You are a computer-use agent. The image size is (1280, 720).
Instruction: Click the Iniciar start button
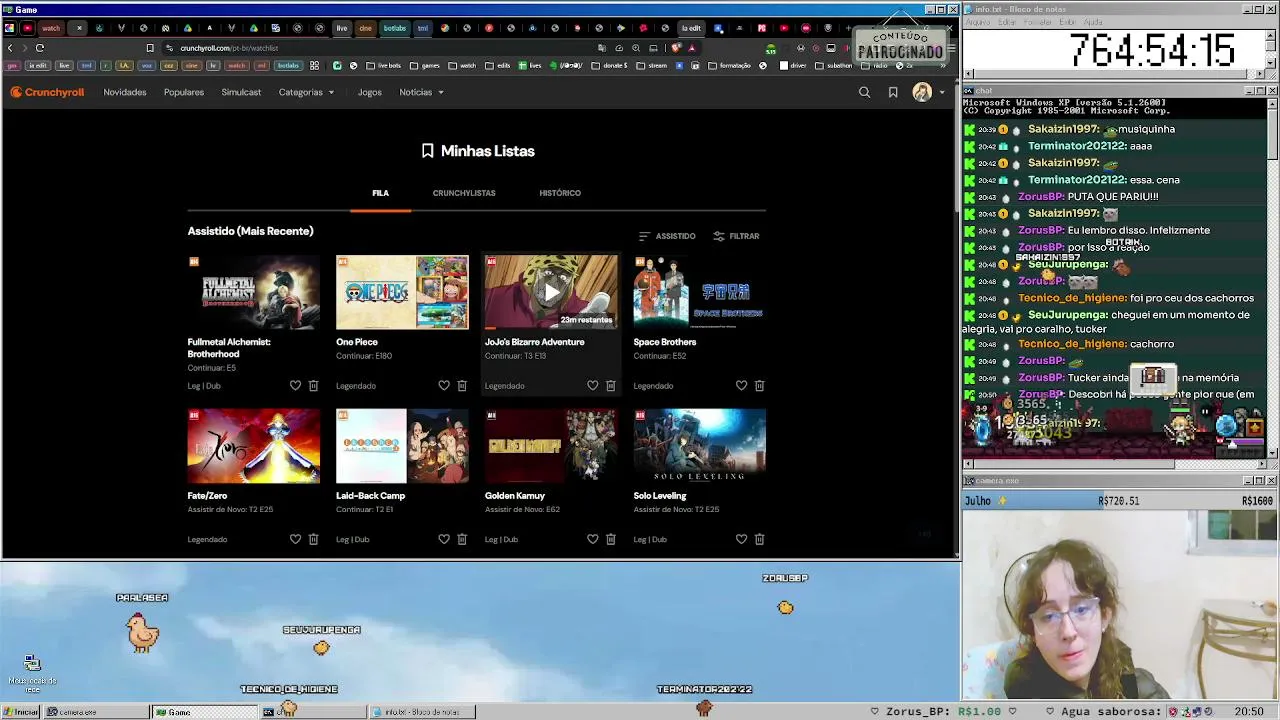[21, 712]
